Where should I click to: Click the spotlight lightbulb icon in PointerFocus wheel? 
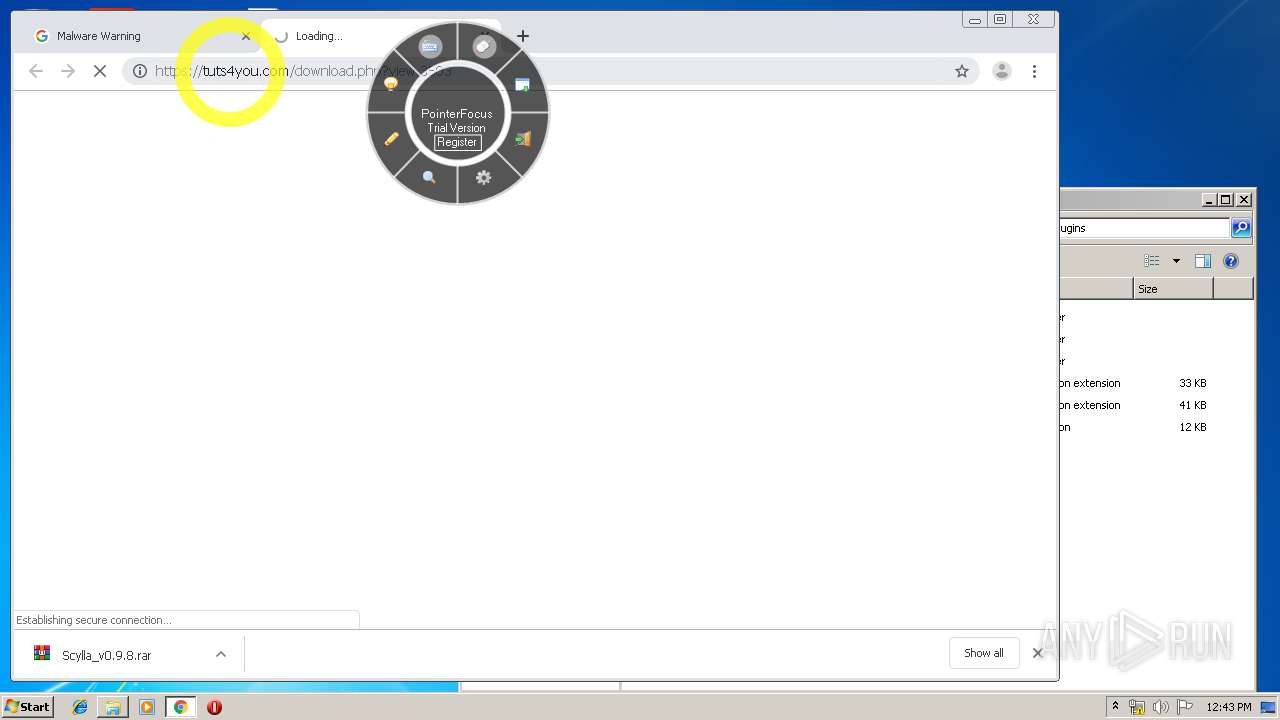(x=391, y=85)
